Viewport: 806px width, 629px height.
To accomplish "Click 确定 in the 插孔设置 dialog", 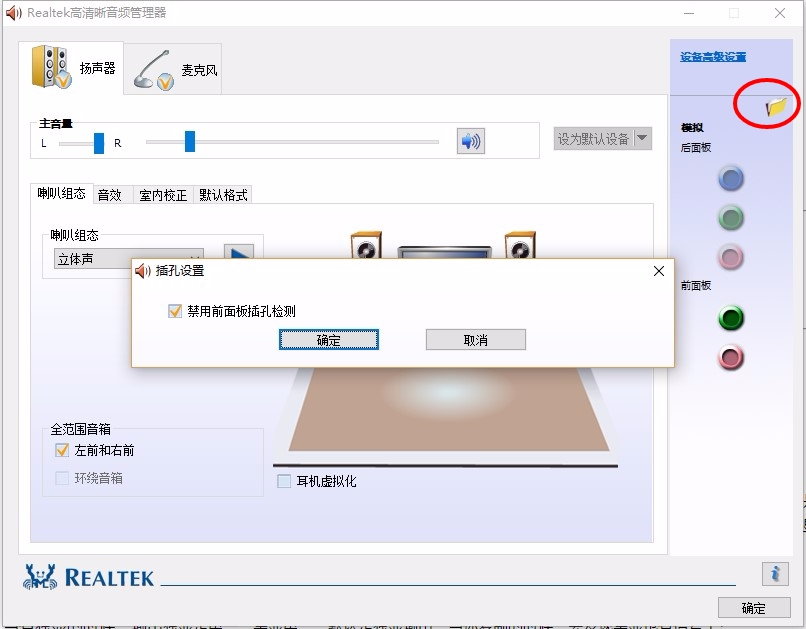I will 328,340.
